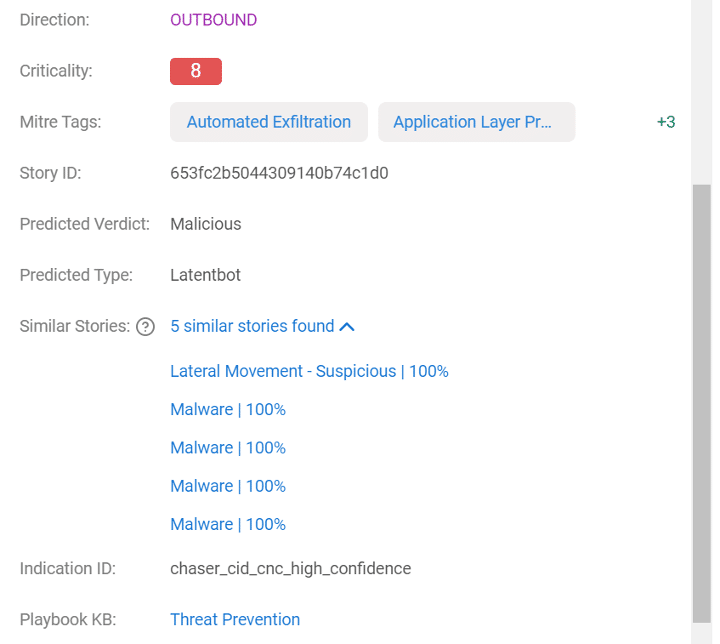Click the Story ID value 653fc2b5044309140b74c1d0
The image size is (720, 644).
pos(279,173)
